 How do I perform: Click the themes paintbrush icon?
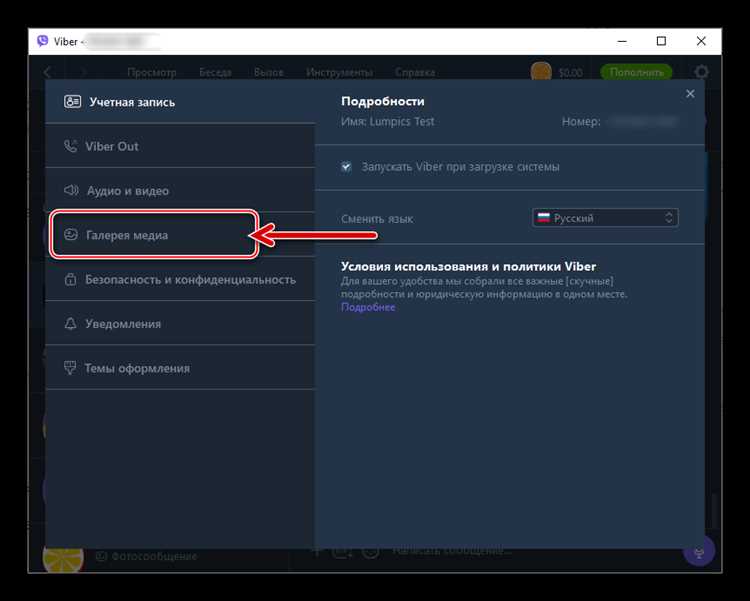click(x=70, y=367)
